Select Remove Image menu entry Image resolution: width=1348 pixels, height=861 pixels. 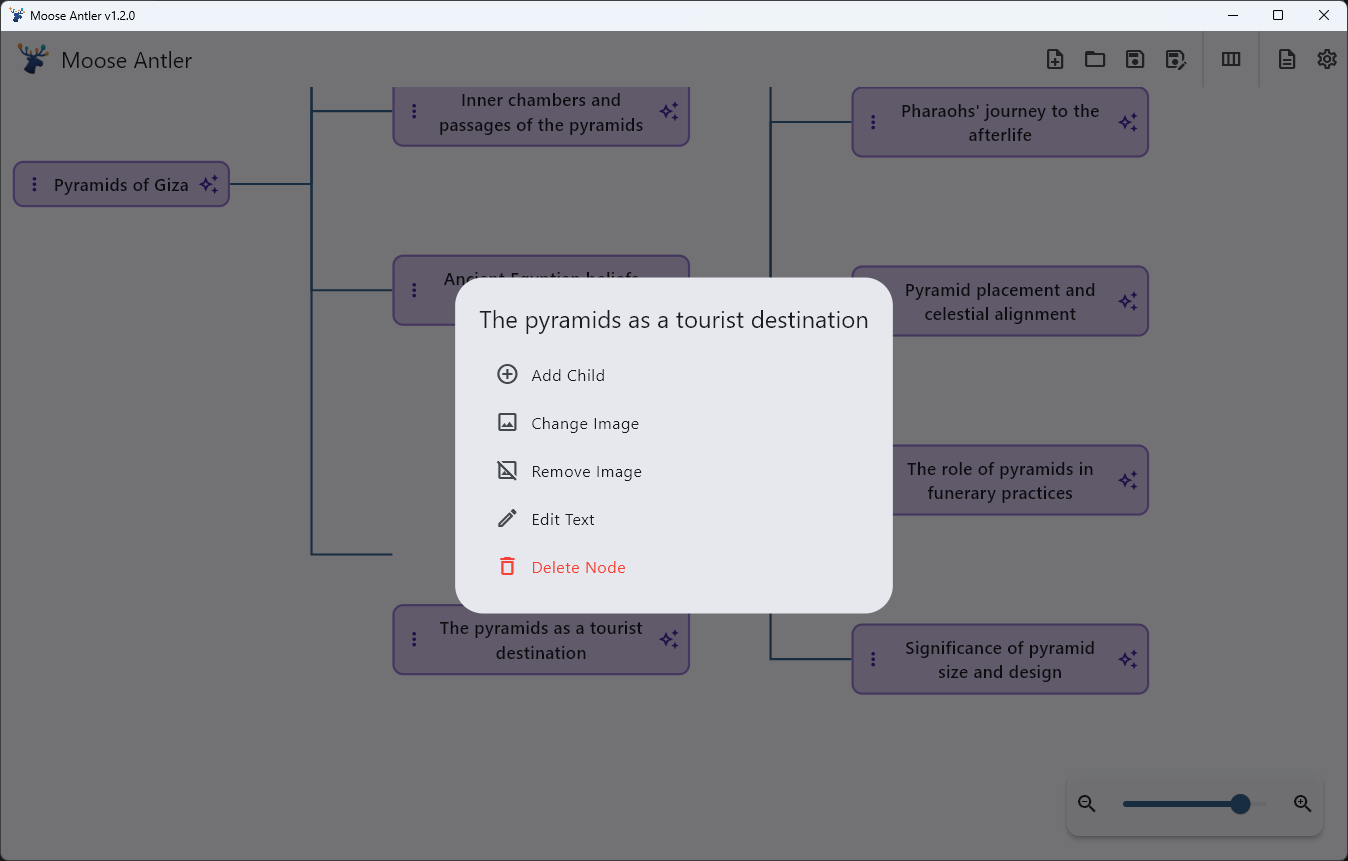pos(674,471)
